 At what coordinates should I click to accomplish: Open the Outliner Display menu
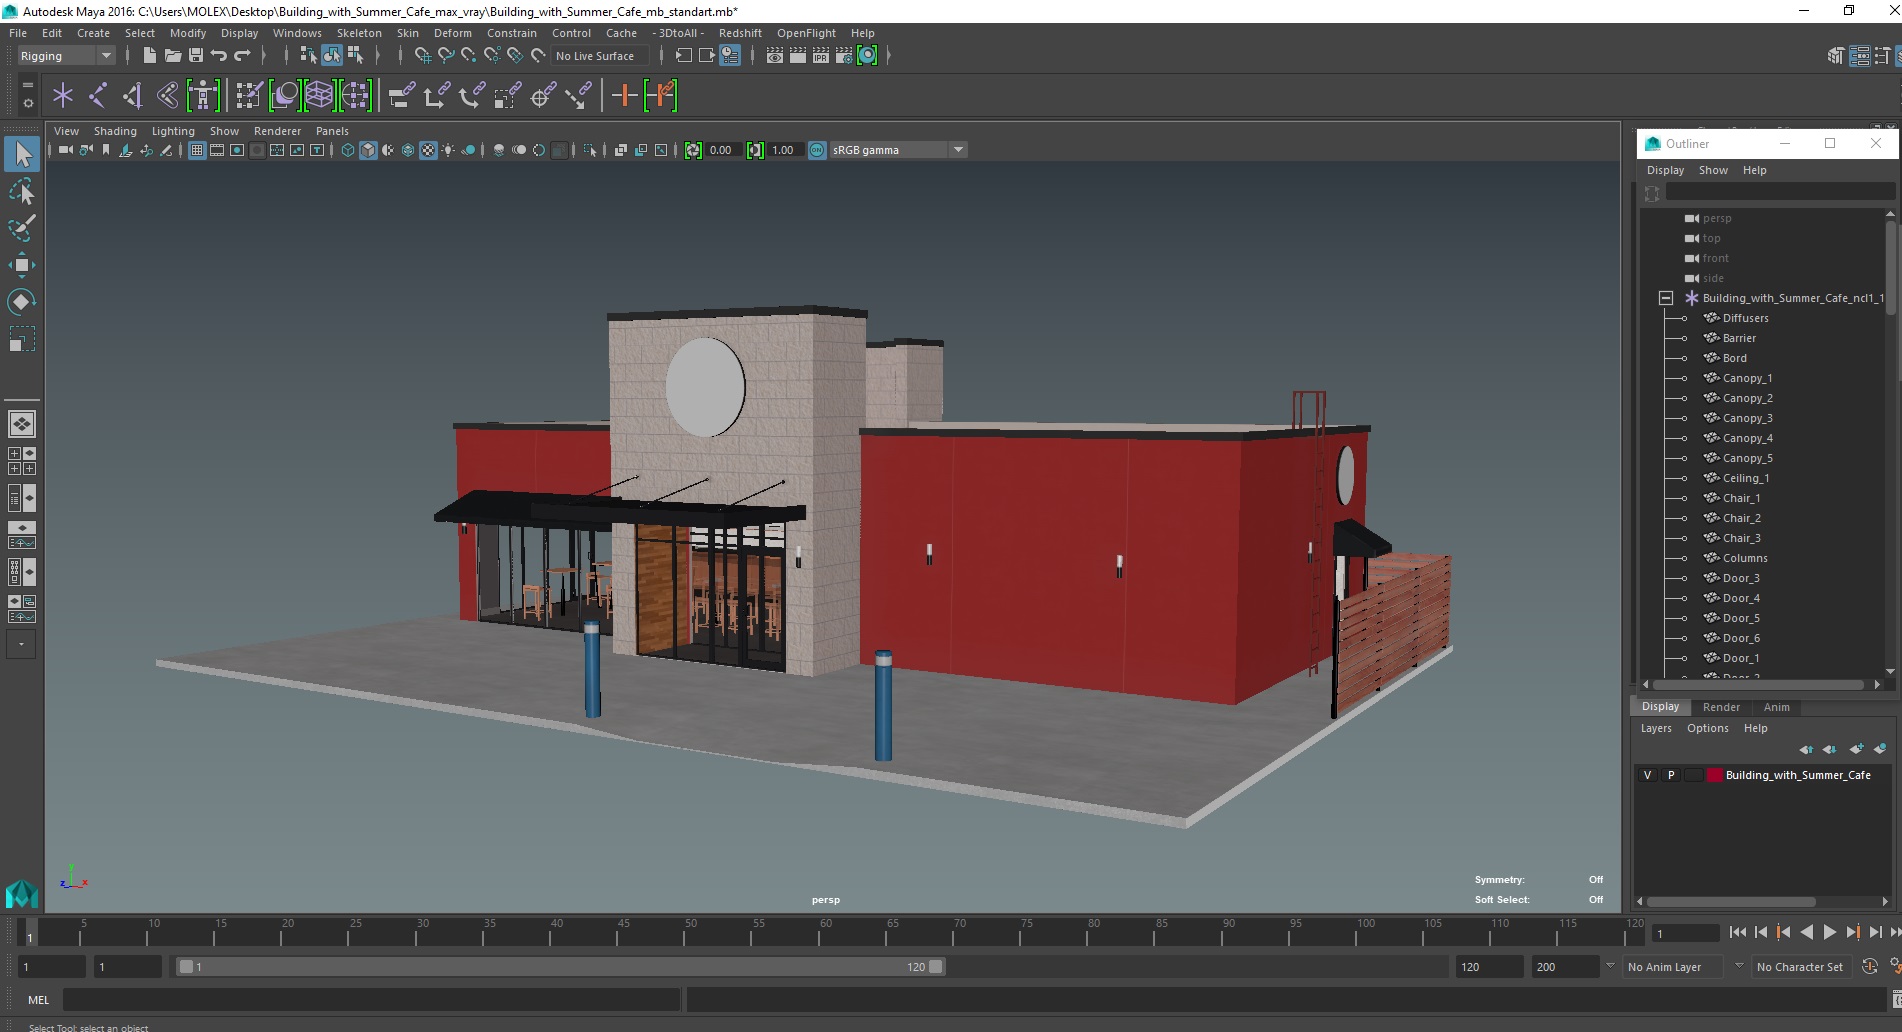pos(1666,170)
